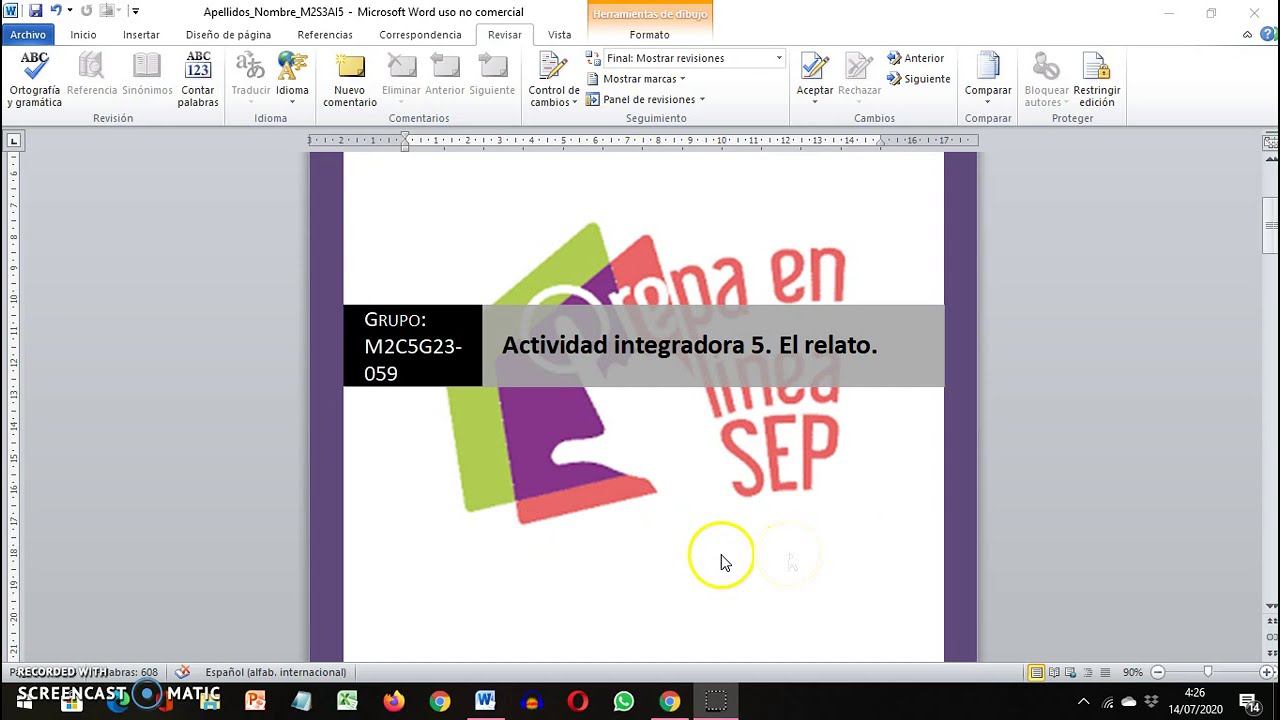
Task: Collapse the ribbon with the chevron
Action: 1247,35
